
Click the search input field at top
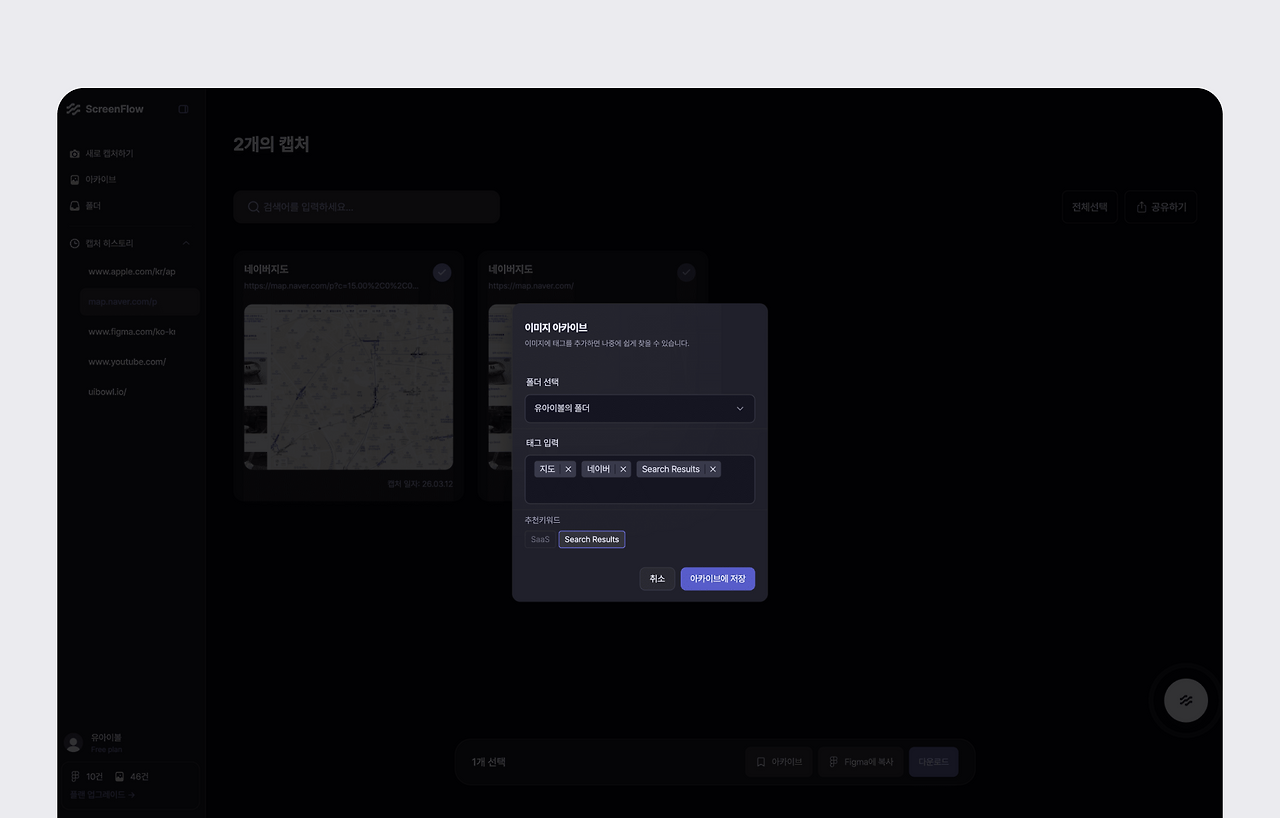pos(366,206)
